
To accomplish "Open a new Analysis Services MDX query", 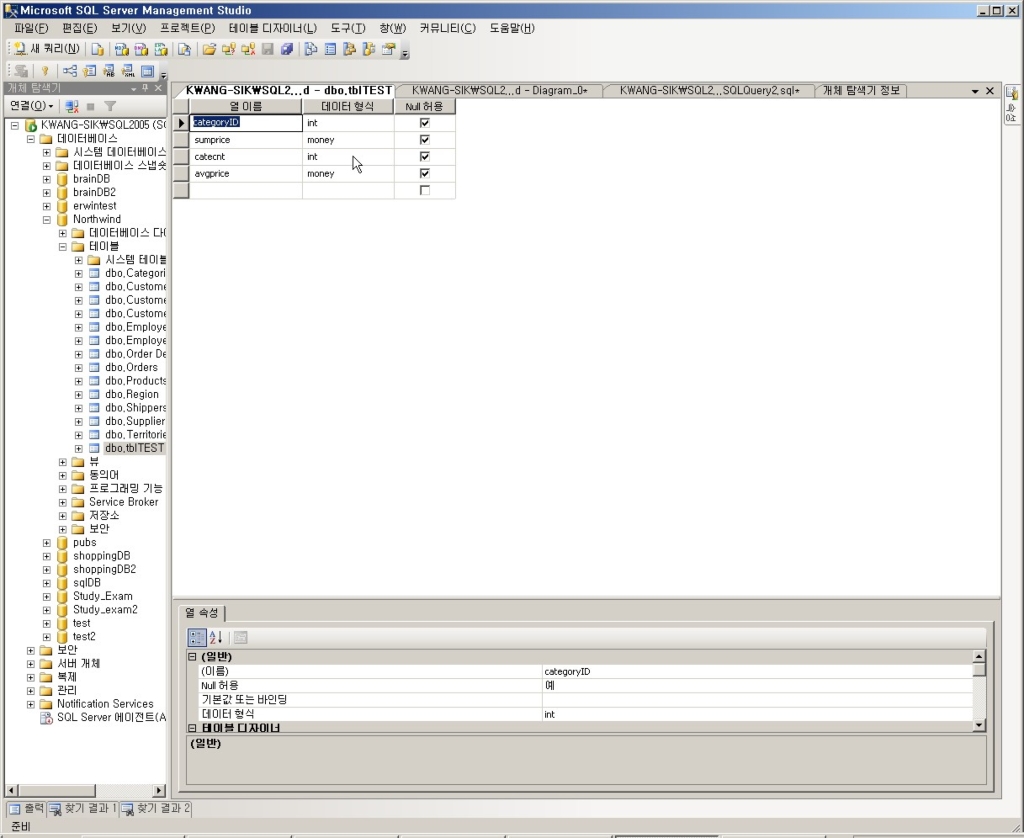I will (121, 50).
